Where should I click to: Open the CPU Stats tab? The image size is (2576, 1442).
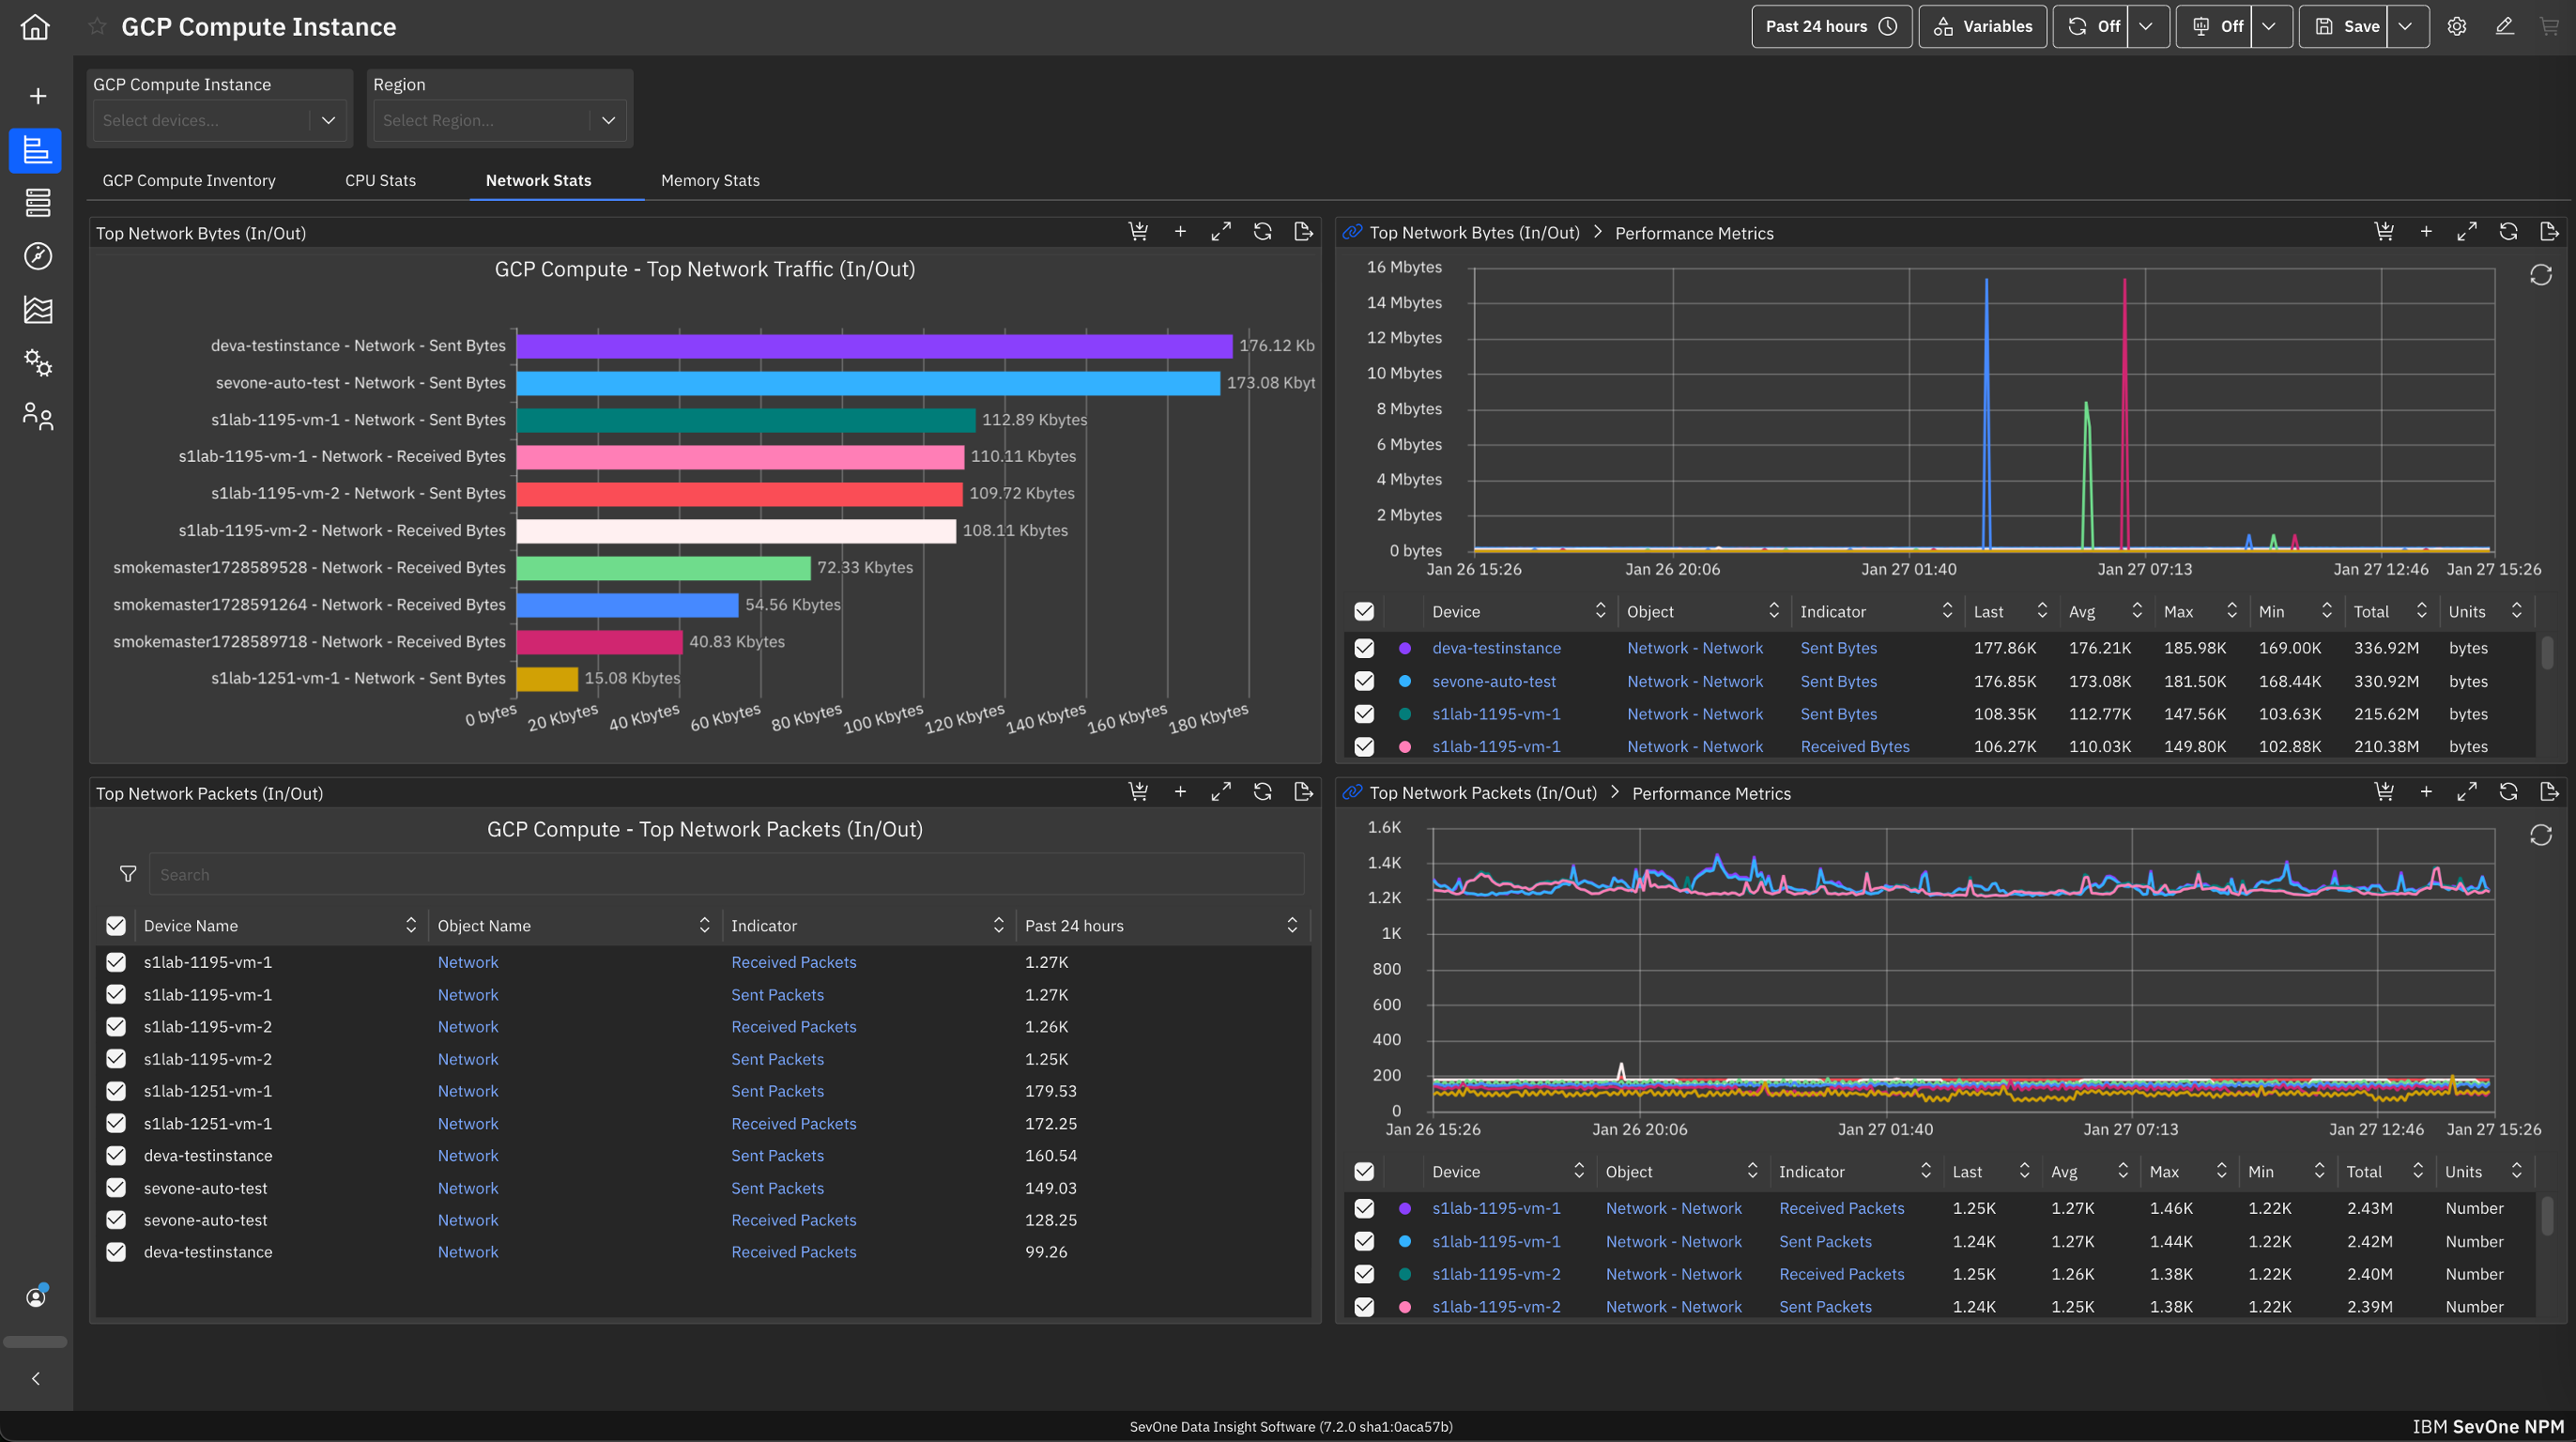click(380, 180)
